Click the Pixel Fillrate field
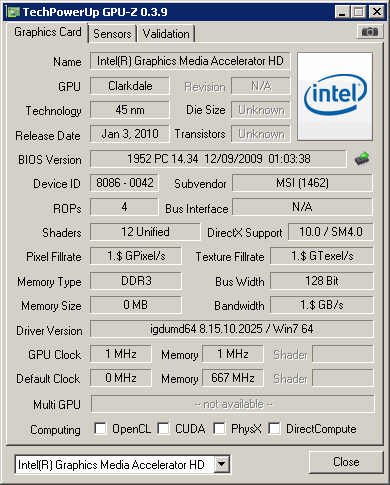Viewport: 390px width, 485px height. tap(136, 256)
